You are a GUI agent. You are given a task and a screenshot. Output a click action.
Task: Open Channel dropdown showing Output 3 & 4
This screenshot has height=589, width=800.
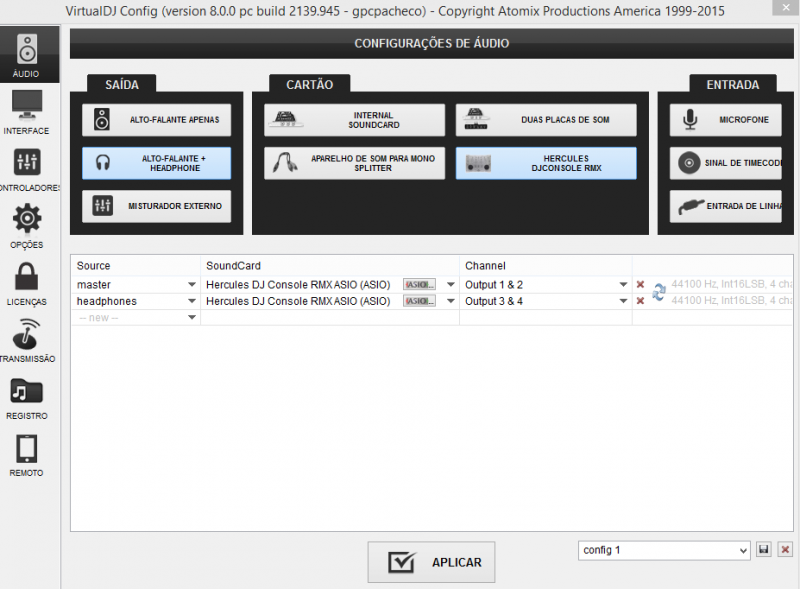(x=622, y=301)
